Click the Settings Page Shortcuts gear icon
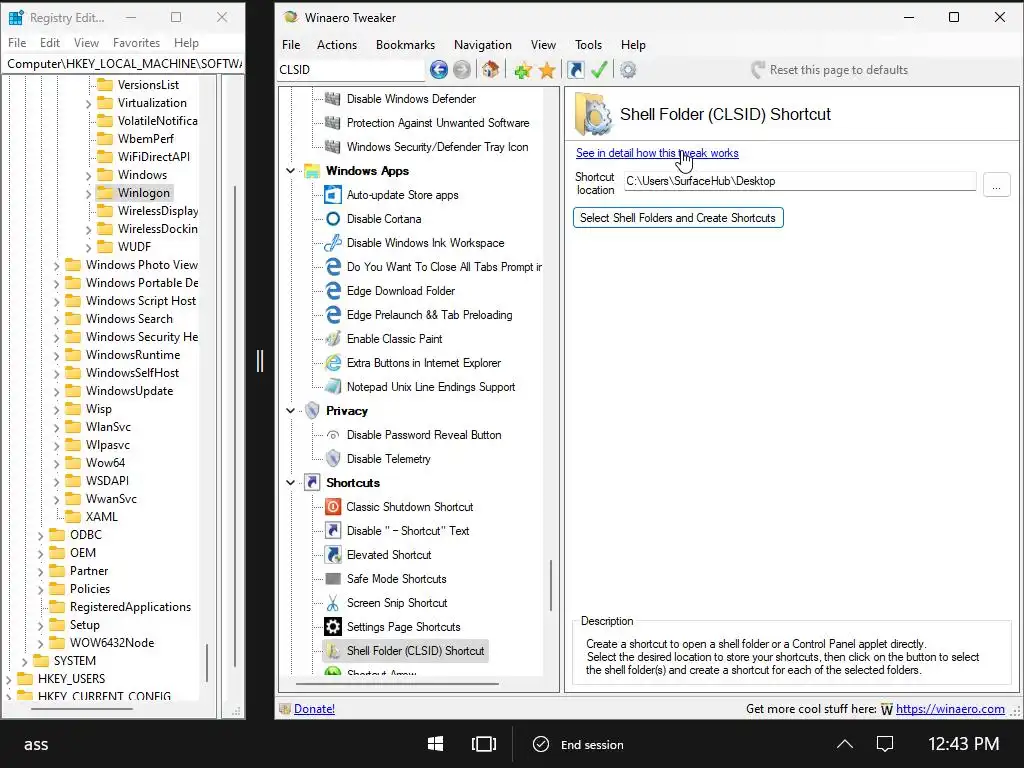The width and height of the screenshot is (1024, 768). (333, 627)
